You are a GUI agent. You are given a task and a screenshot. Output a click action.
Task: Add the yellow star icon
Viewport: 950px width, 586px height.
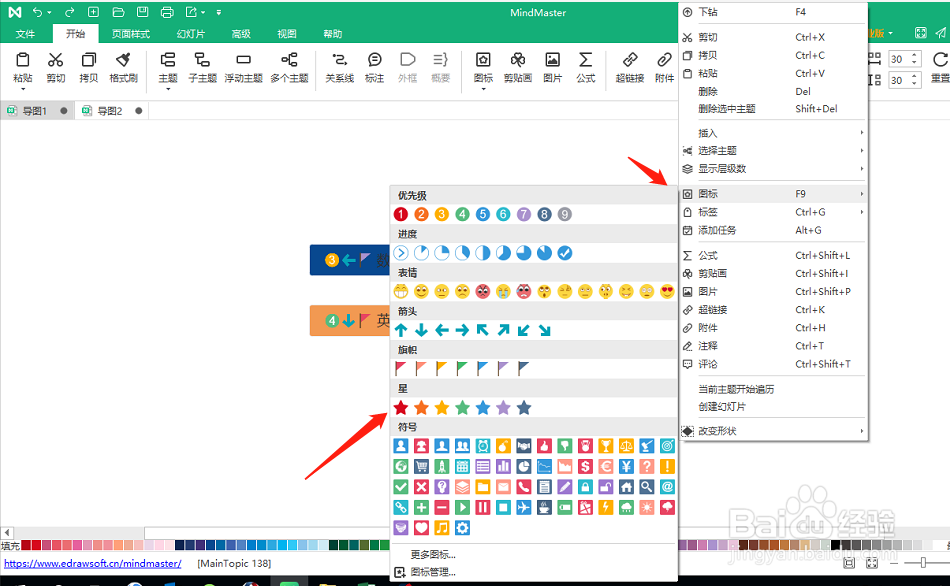442,408
